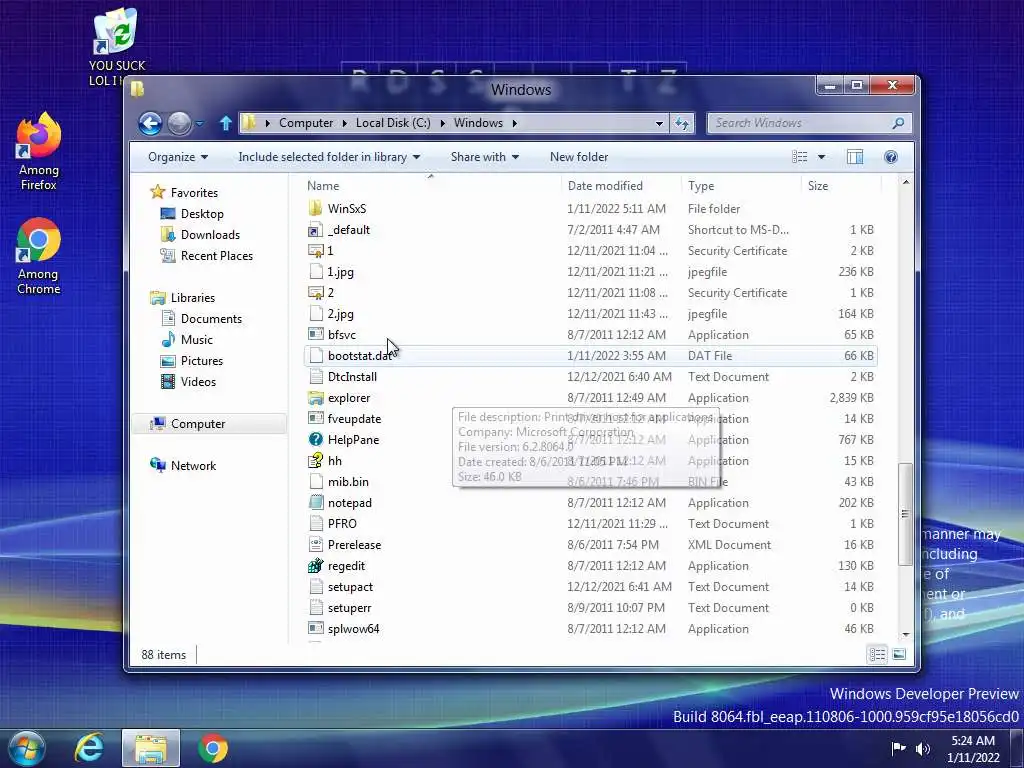The height and width of the screenshot is (768, 1024).
Task: Select the notepad application icon
Action: [x=315, y=503]
